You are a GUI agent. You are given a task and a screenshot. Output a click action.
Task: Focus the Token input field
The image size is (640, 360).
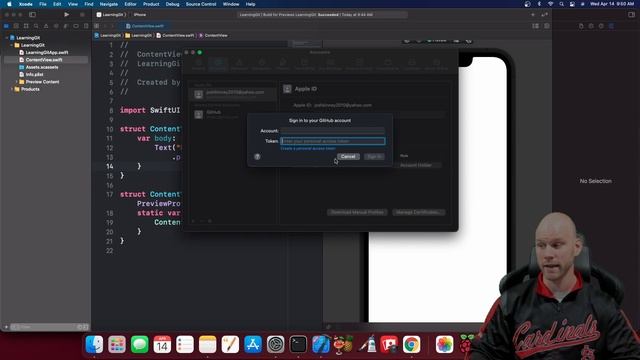click(x=333, y=141)
